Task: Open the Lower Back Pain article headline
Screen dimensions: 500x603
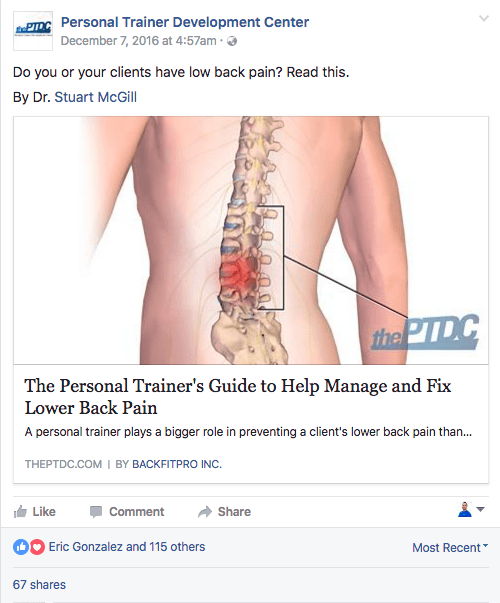Action: [238, 397]
